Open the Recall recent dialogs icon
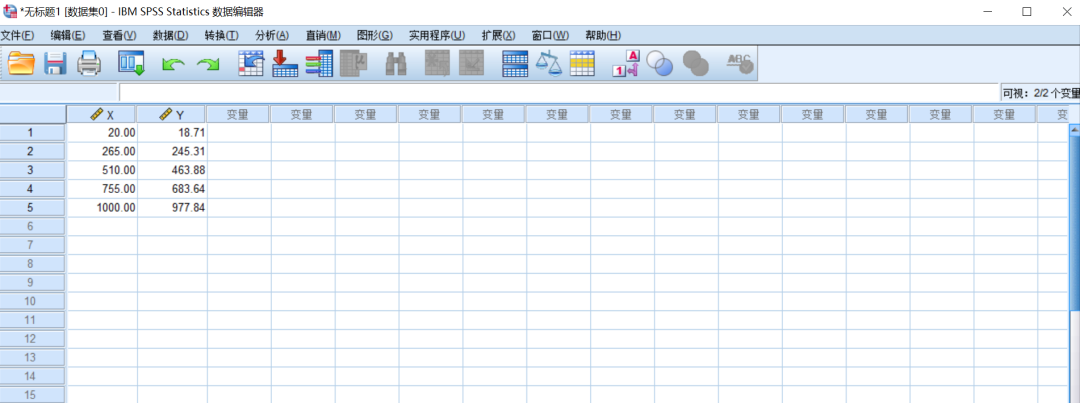This screenshot has height=403, width=1080. pyautogui.click(x=131, y=63)
